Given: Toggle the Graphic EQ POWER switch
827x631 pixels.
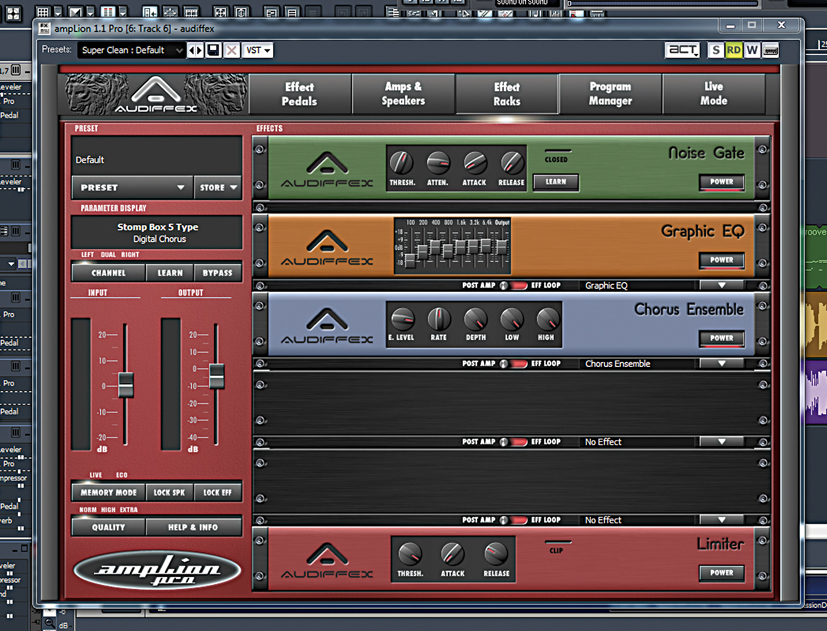Looking at the screenshot, I should (x=722, y=260).
